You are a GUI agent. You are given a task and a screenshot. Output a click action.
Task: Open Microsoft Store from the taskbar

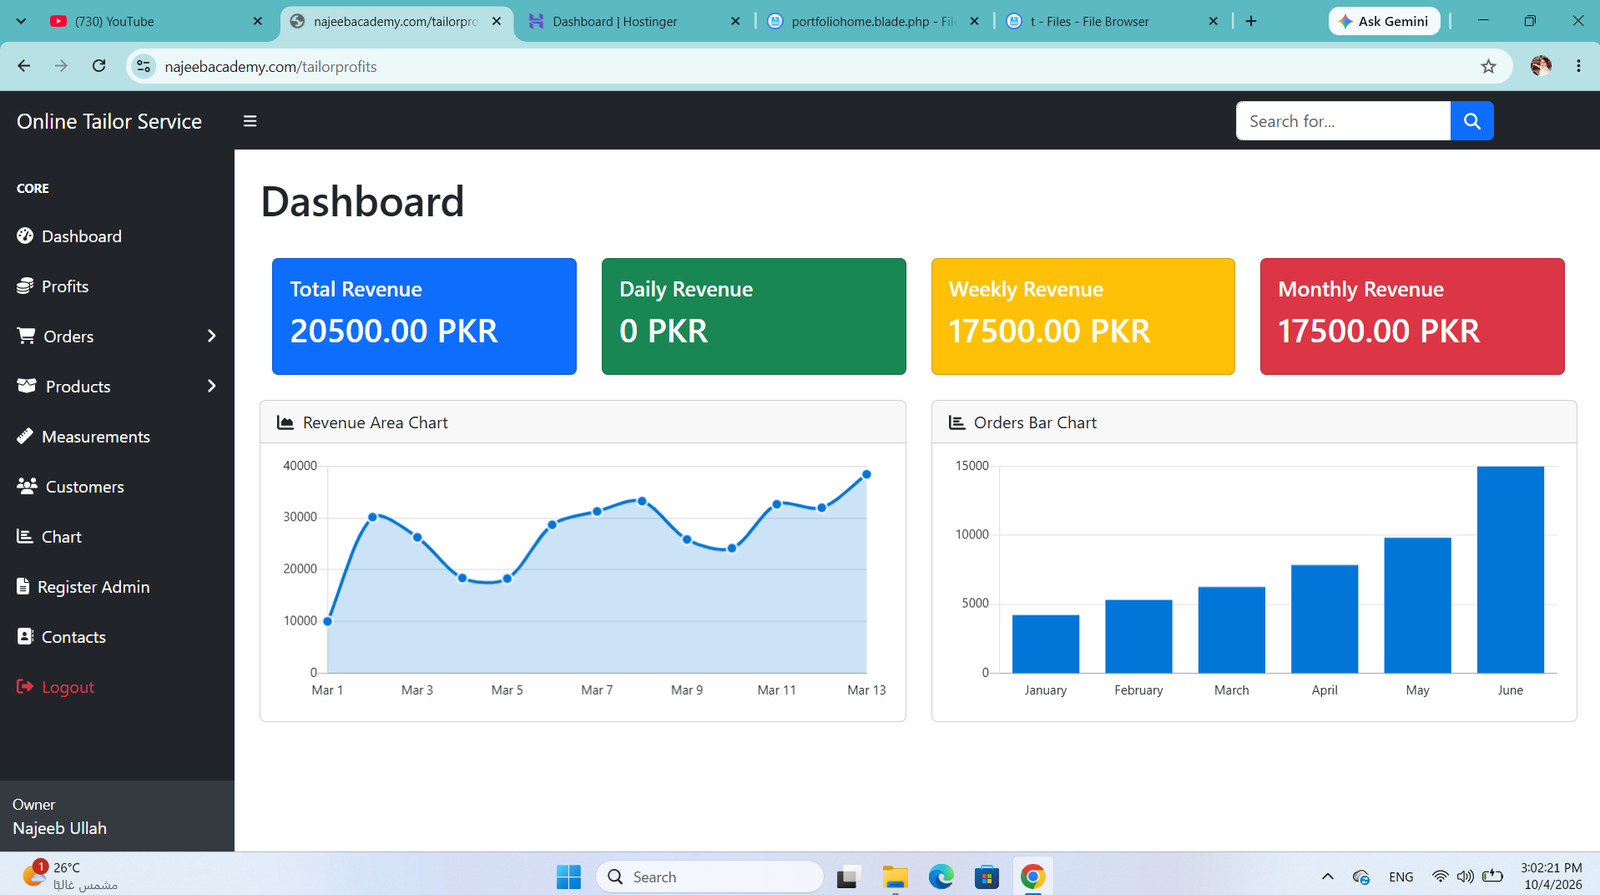[x=987, y=877]
